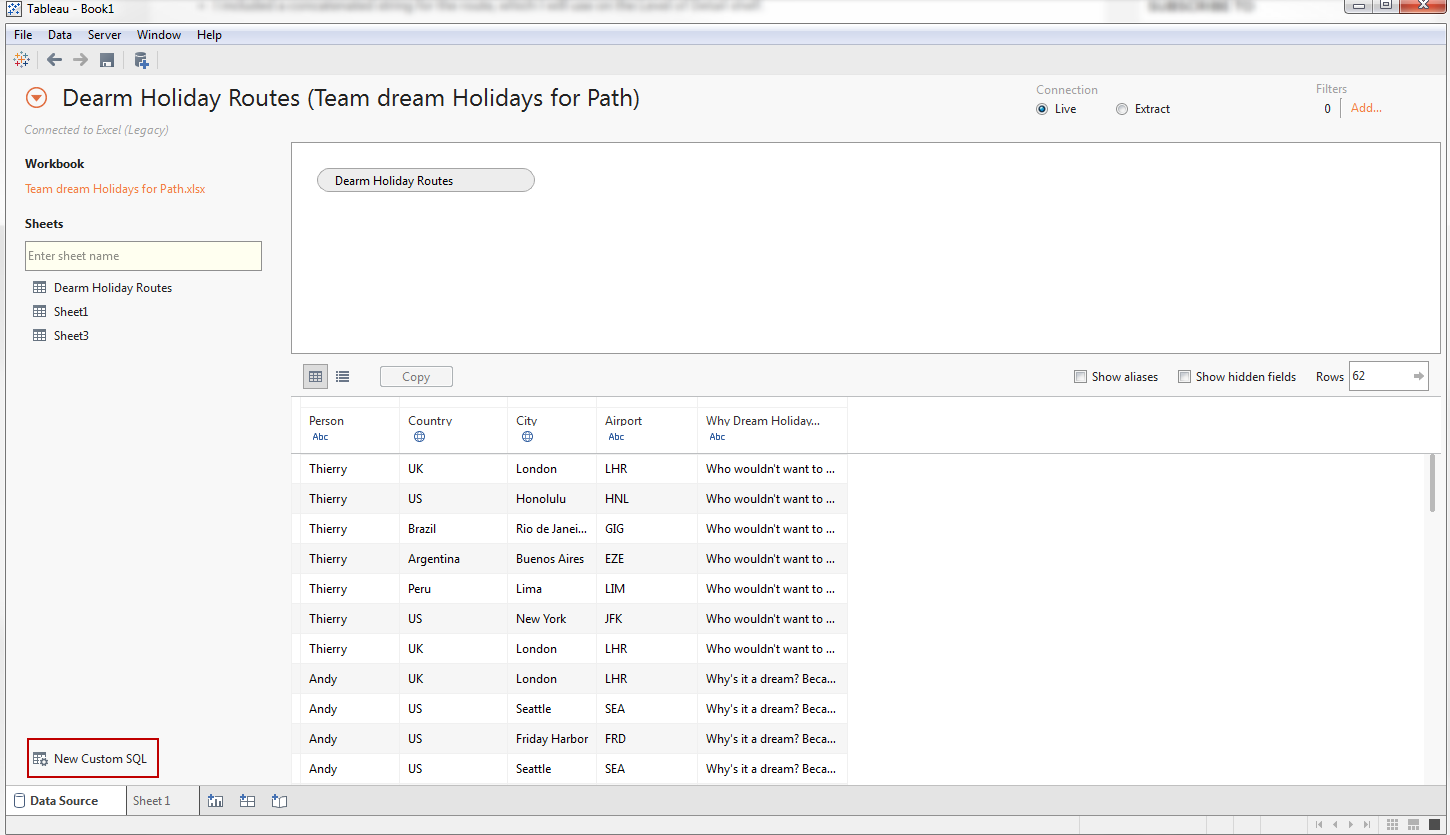Viewport: 1450px width, 835px height.
Task: Open the Data menu
Action: [60, 35]
